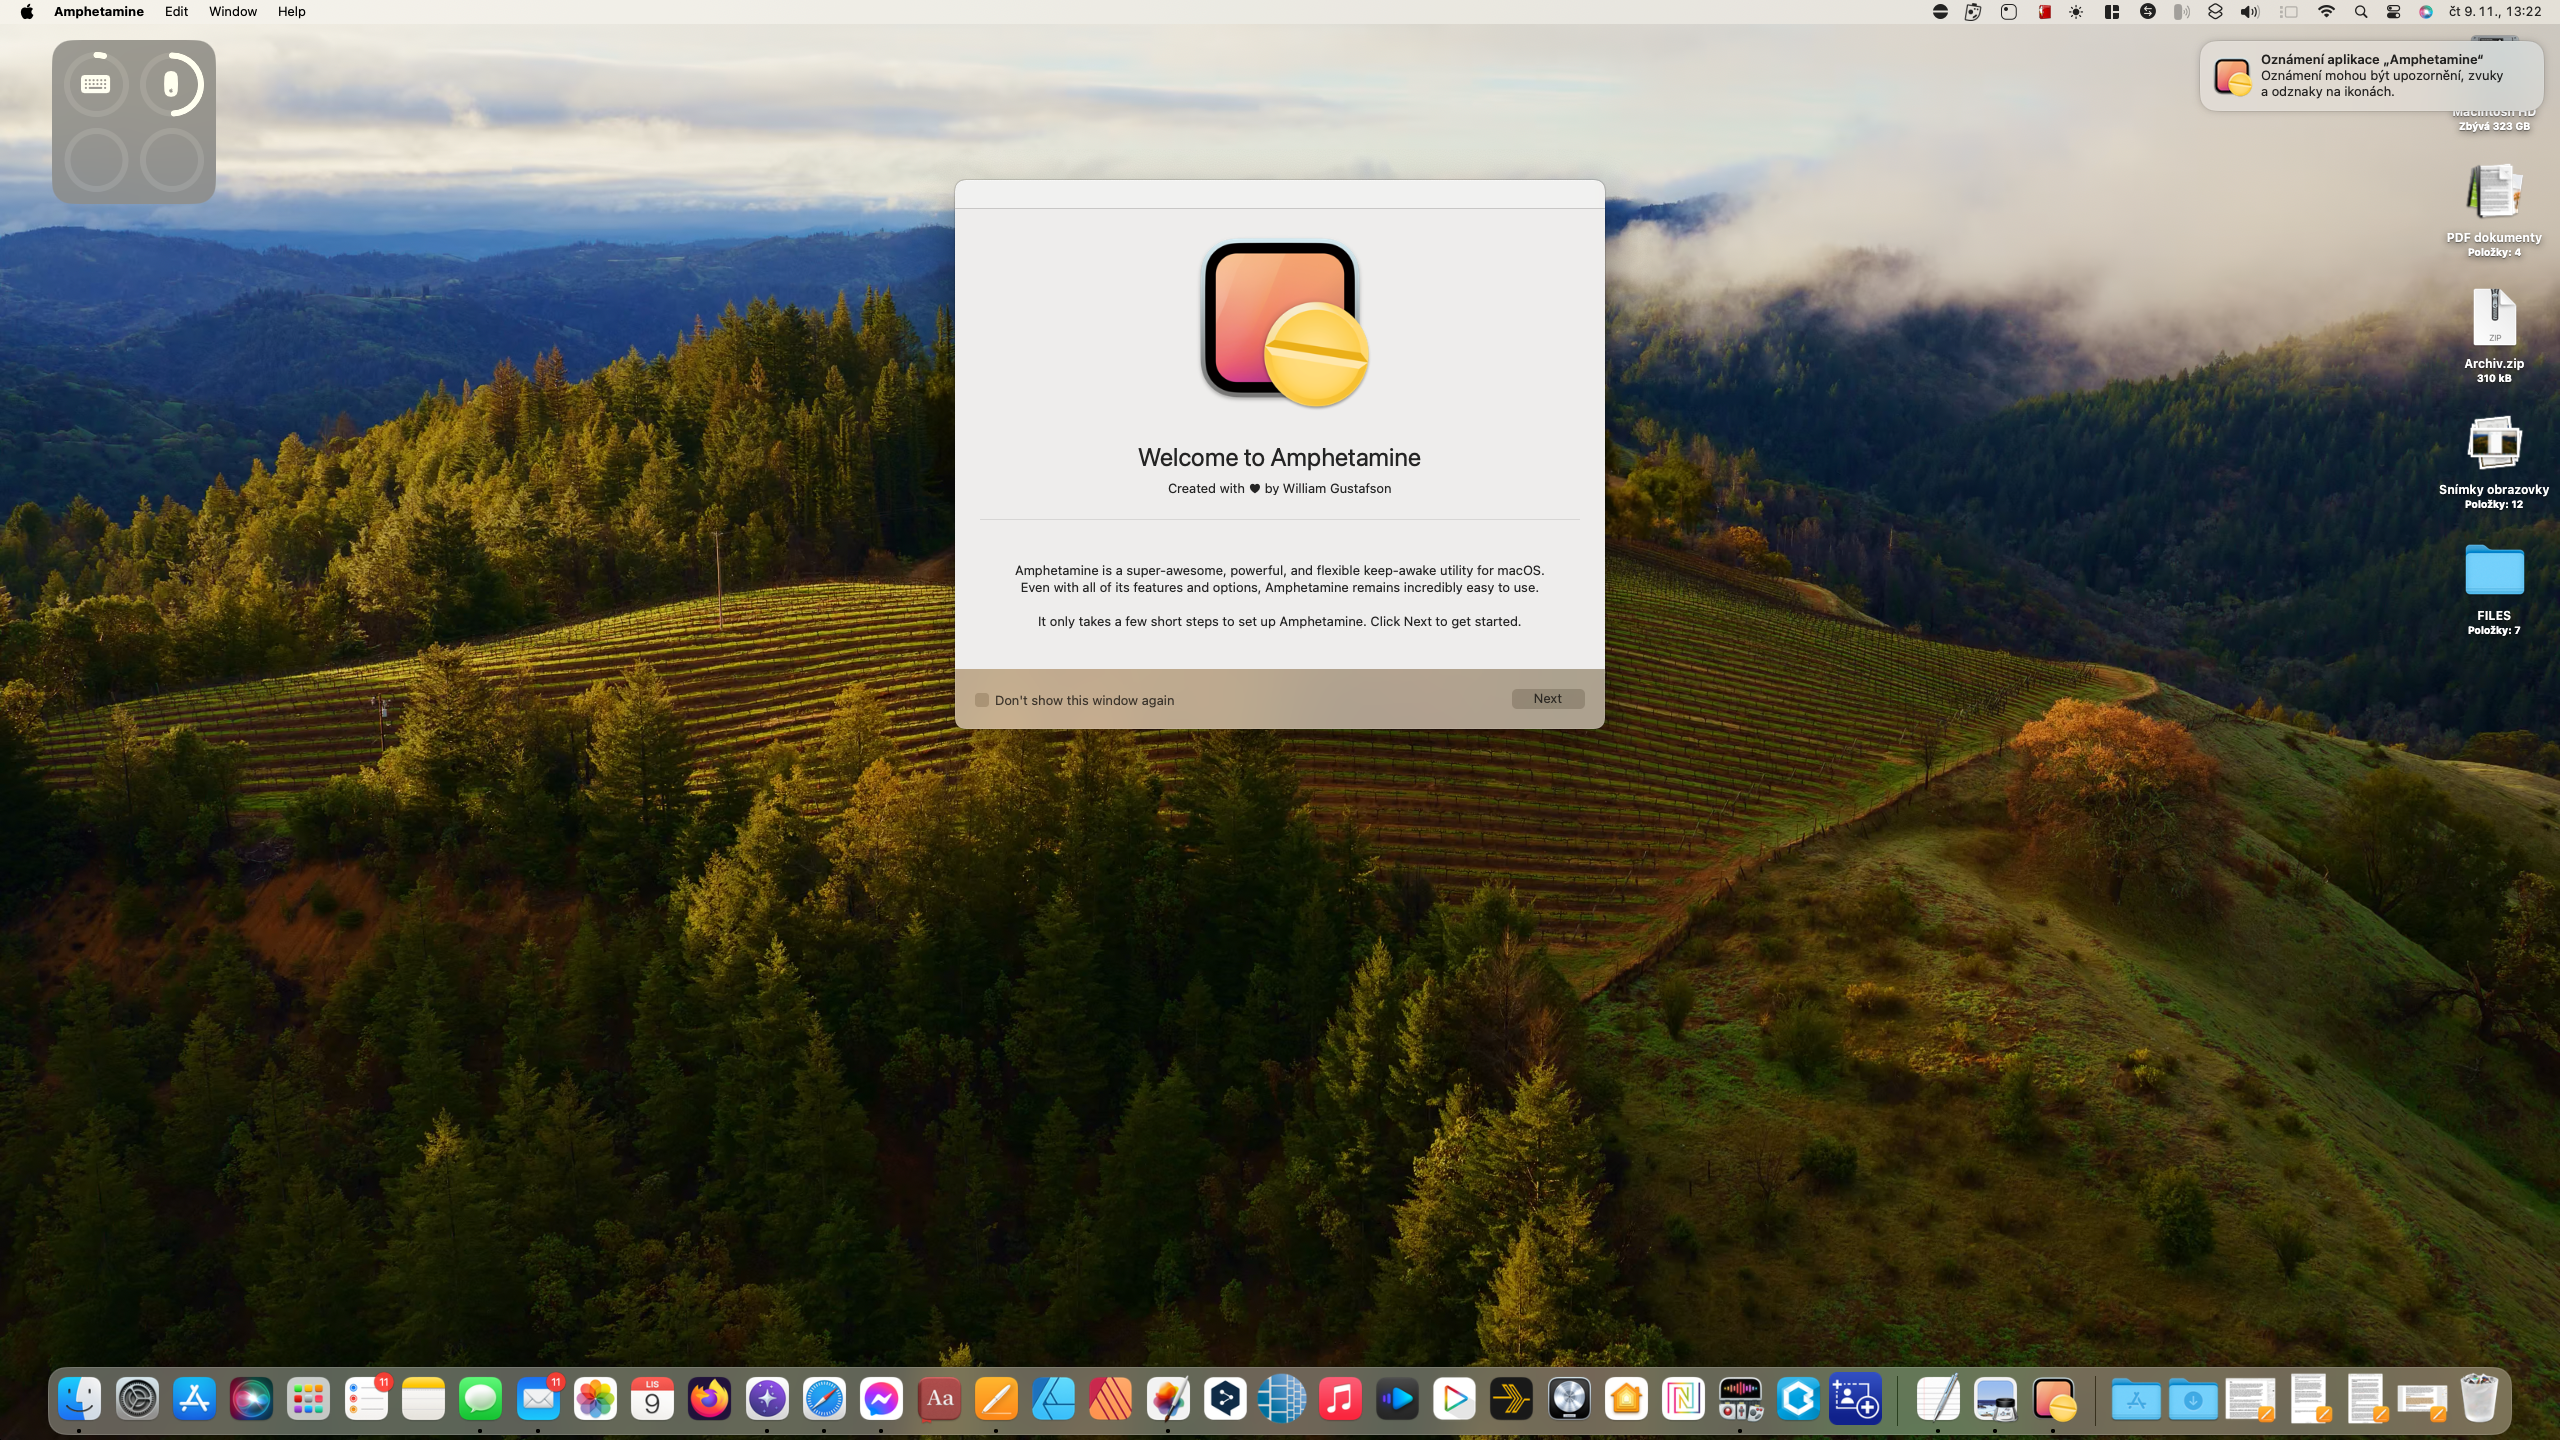Open Spotlight search magnifier icon
Screen dimensions: 2560x1440
2360,12
